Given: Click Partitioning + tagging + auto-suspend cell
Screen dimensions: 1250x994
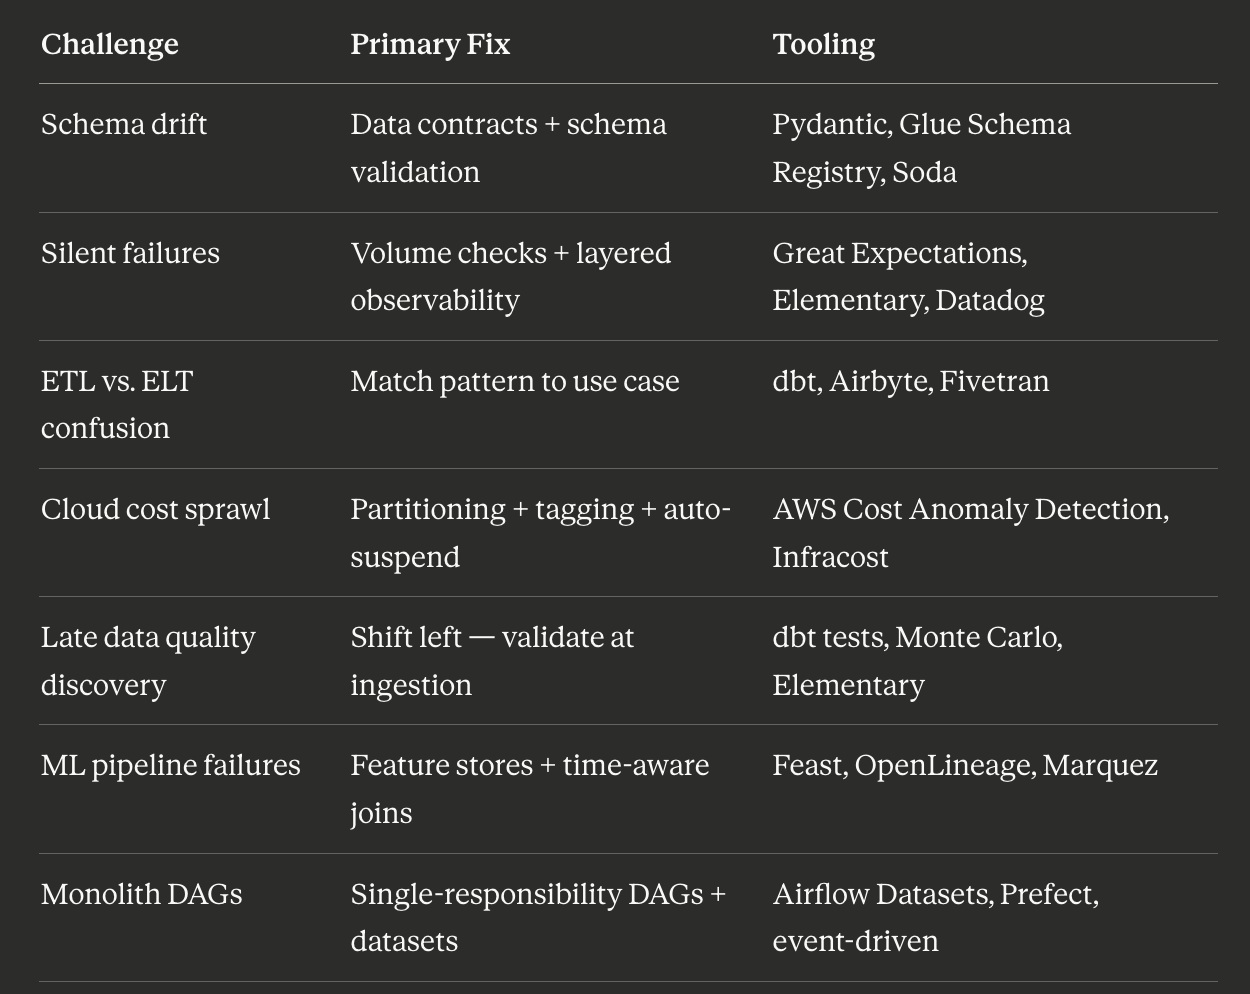Looking at the screenshot, I should coord(540,532).
